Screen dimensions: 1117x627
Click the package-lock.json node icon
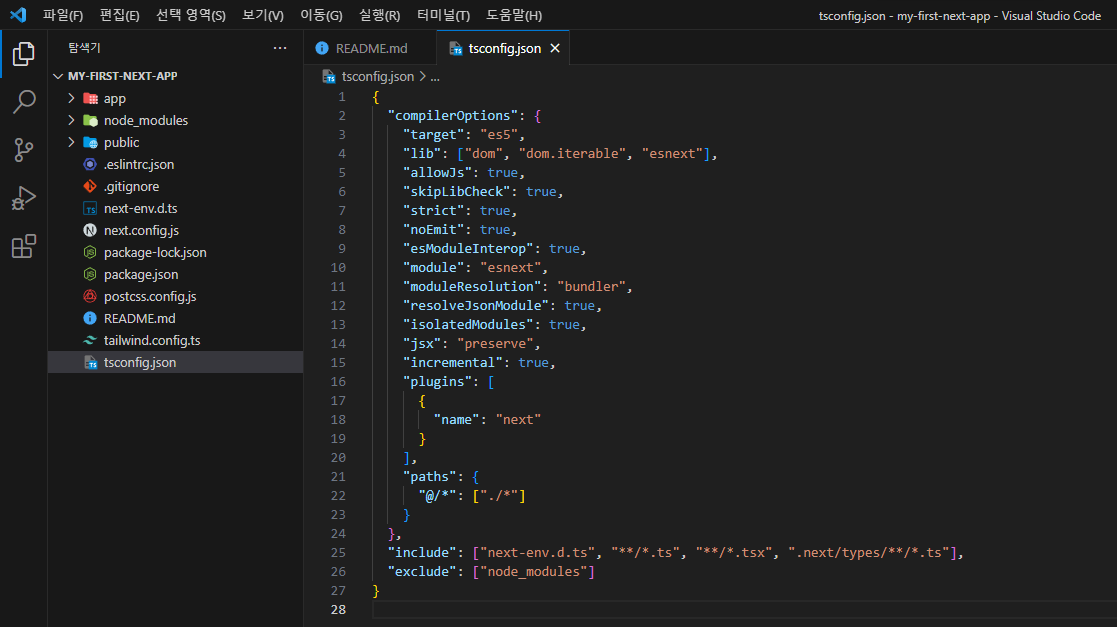click(x=90, y=252)
